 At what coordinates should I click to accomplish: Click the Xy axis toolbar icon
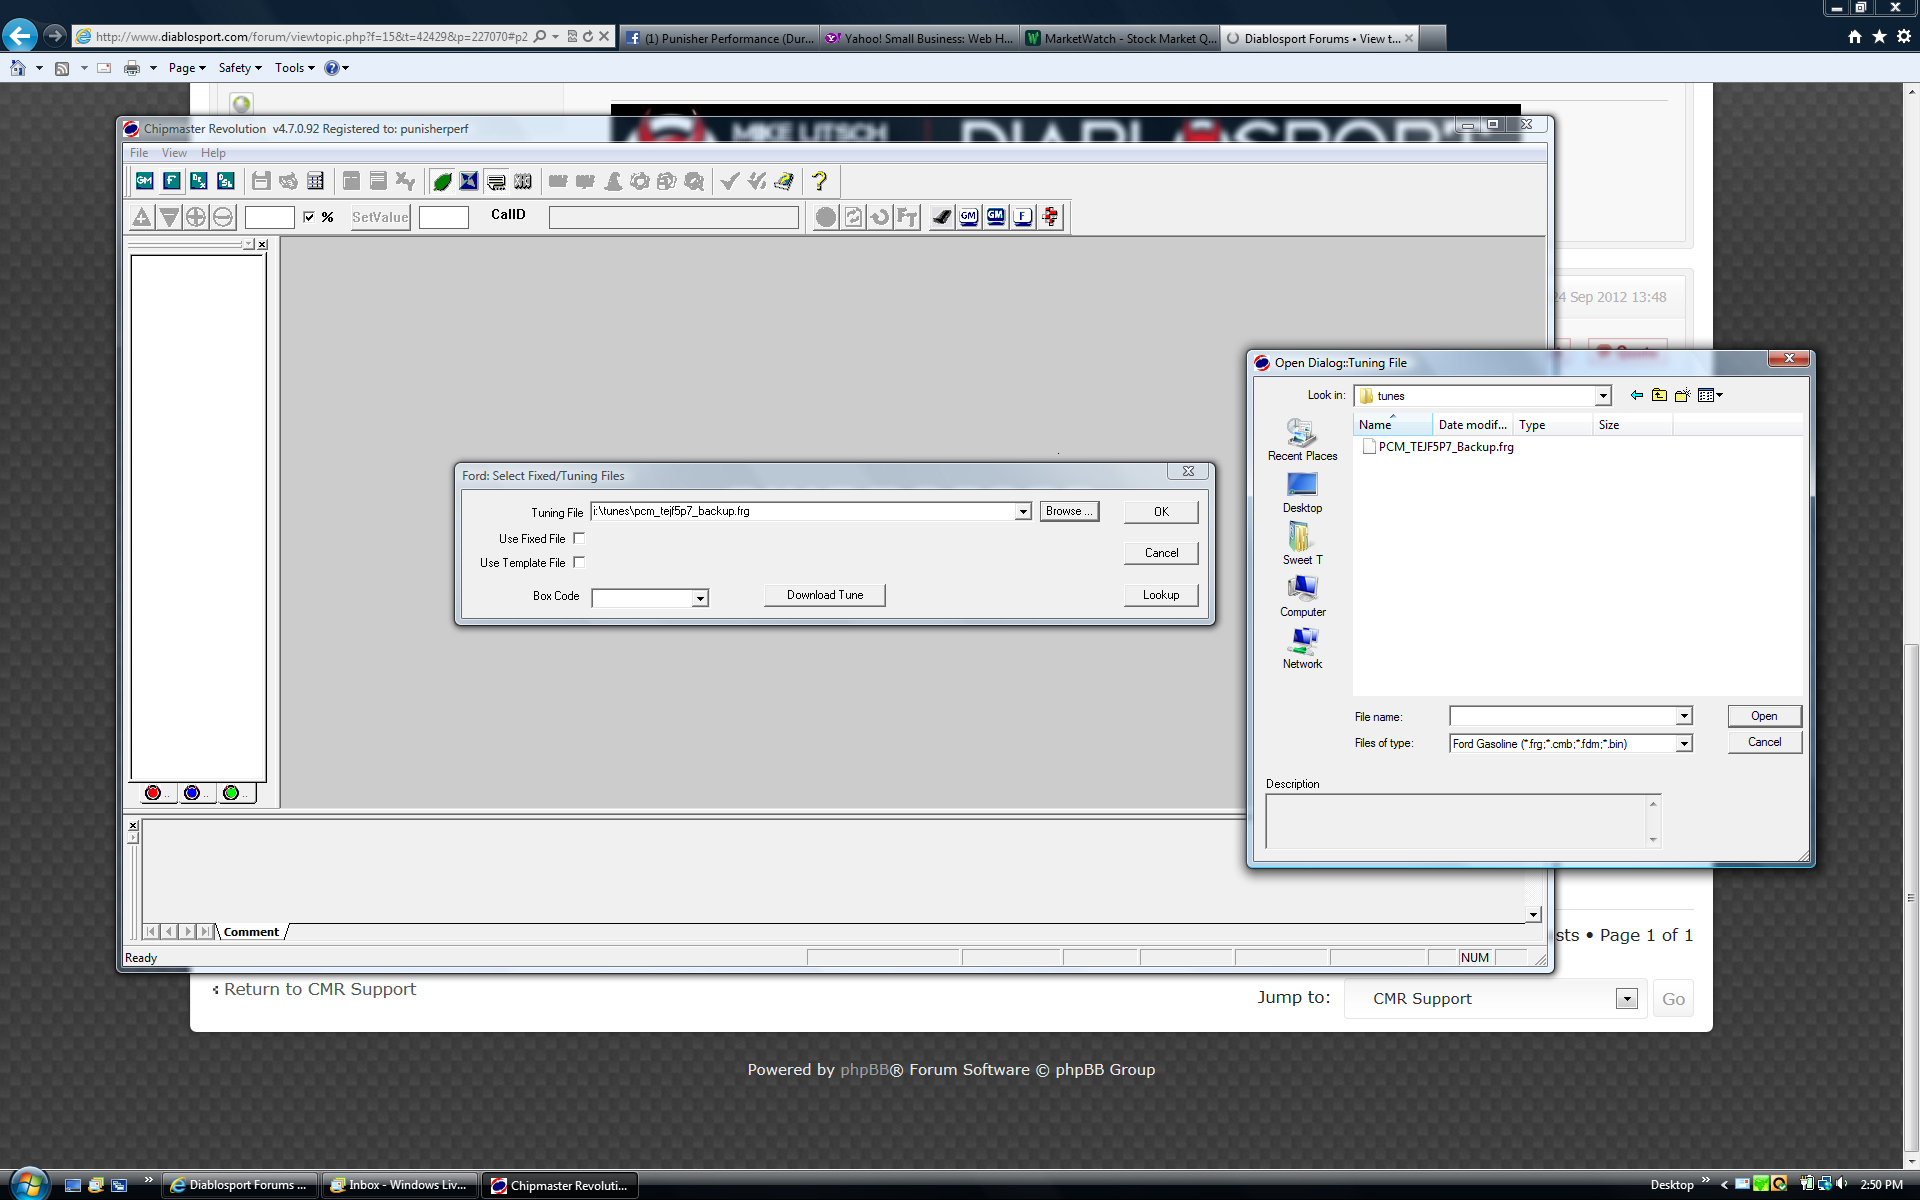click(405, 181)
